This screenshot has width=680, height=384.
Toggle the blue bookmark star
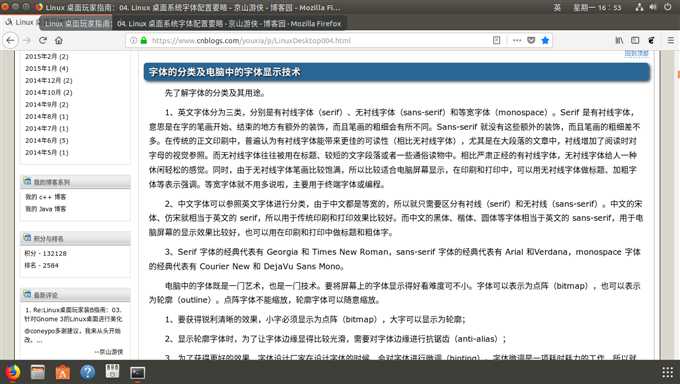coord(545,40)
